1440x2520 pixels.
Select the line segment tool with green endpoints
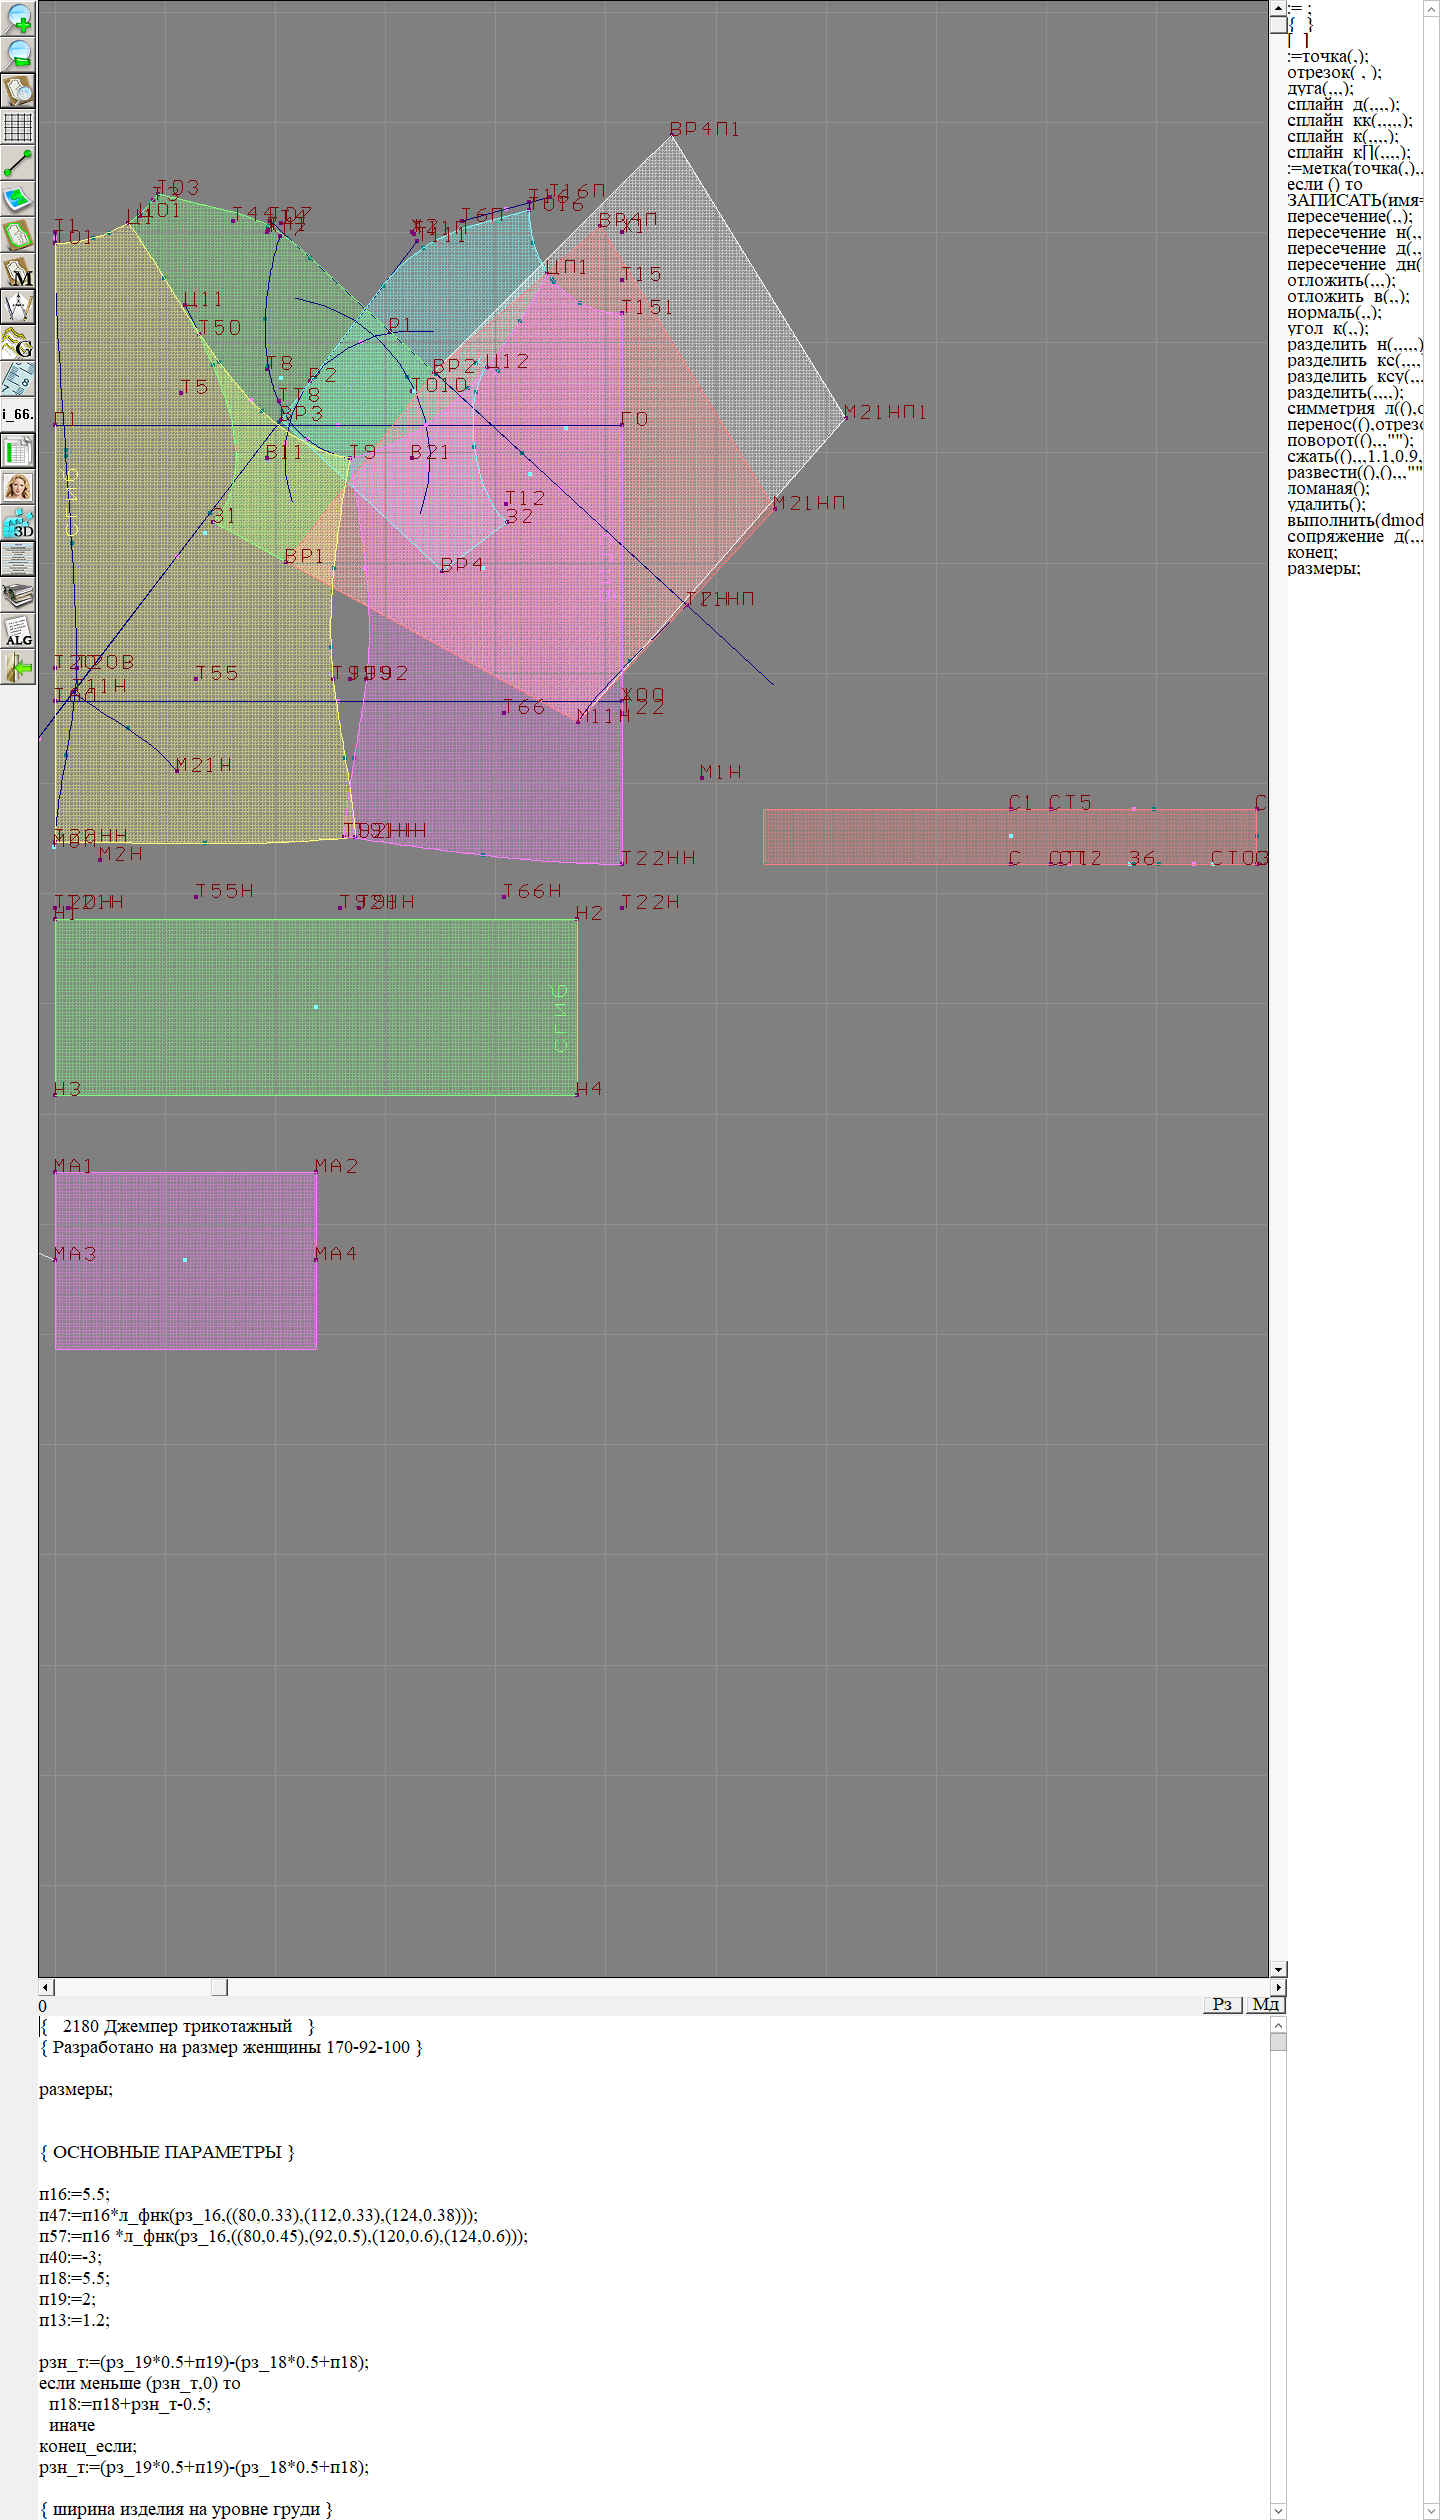click(x=18, y=163)
